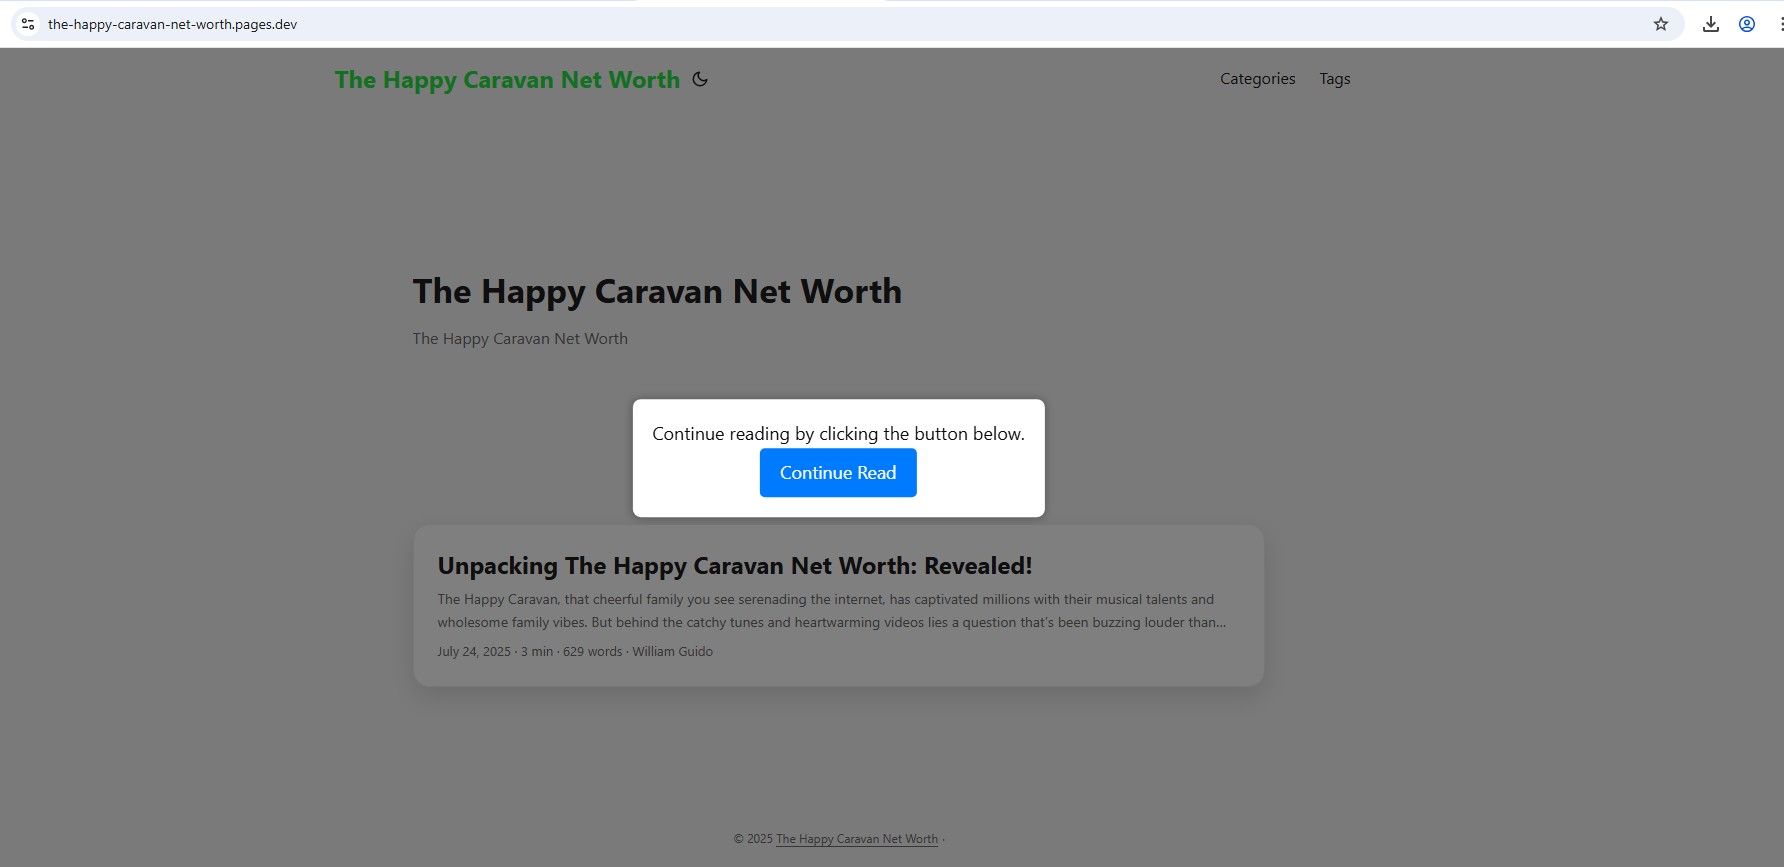Click the large page heading text
Screen dimensions: 1784x867
click(x=657, y=292)
